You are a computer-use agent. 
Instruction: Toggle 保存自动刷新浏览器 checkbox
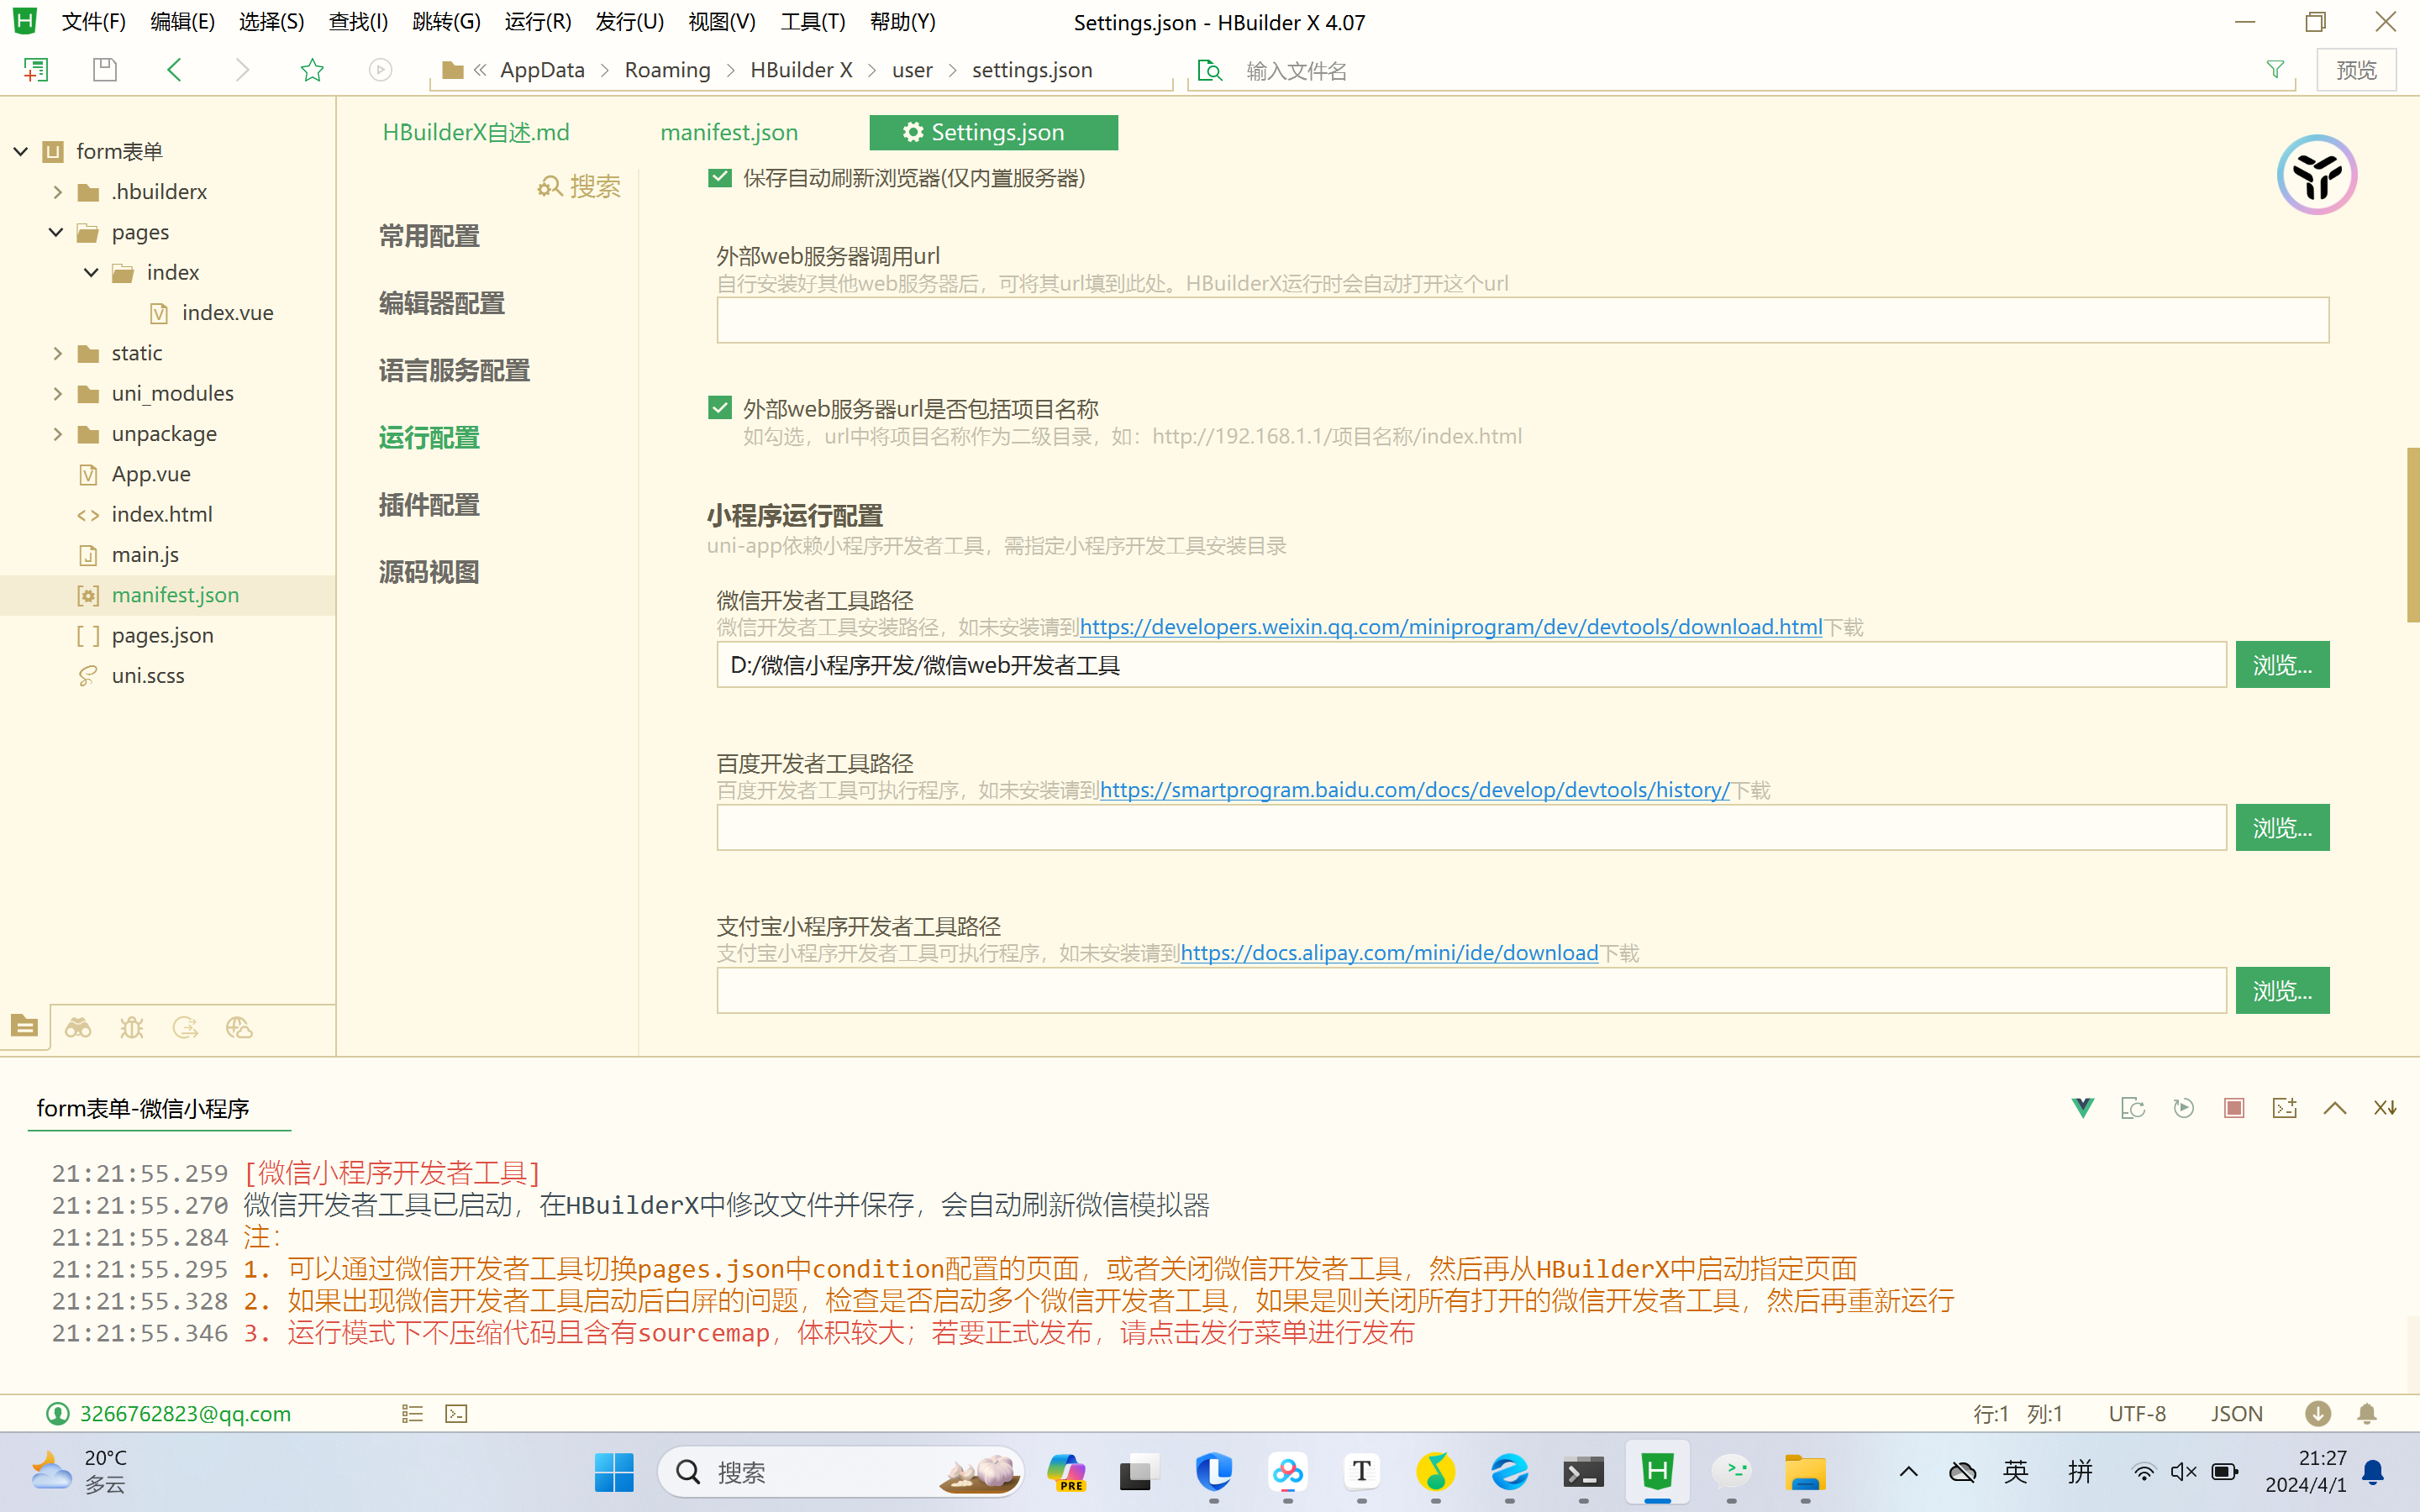click(x=720, y=178)
